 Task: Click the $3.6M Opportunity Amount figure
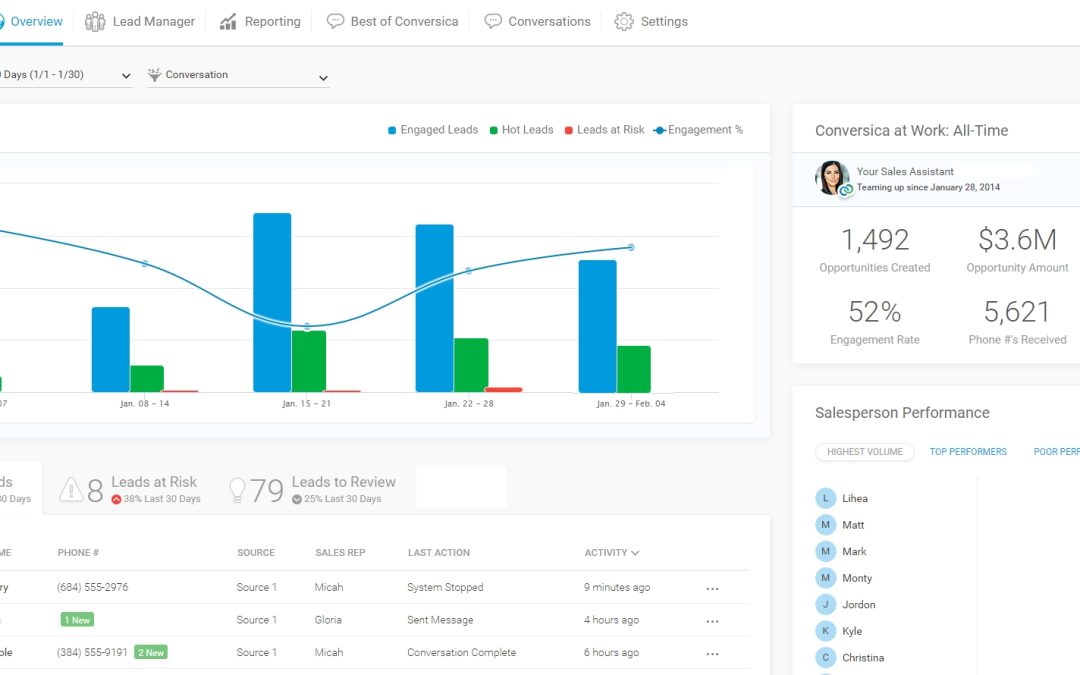1017,240
